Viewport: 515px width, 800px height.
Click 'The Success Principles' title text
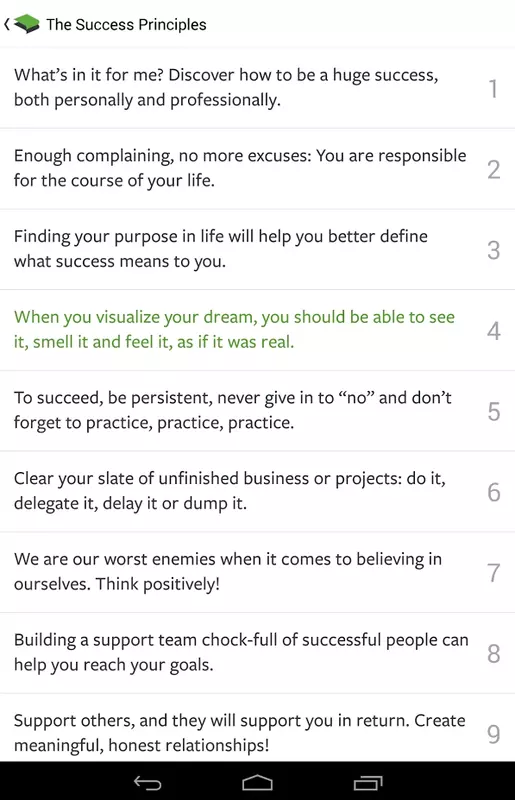pos(126,24)
